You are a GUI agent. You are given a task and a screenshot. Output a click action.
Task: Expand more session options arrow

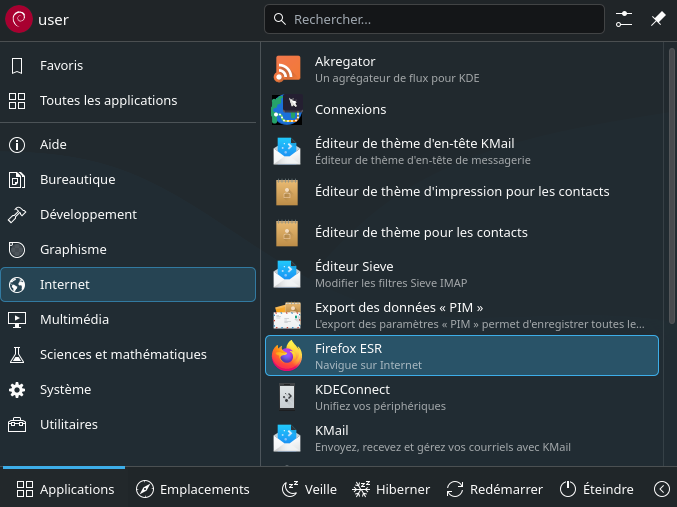pyautogui.click(x=661, y=489)
